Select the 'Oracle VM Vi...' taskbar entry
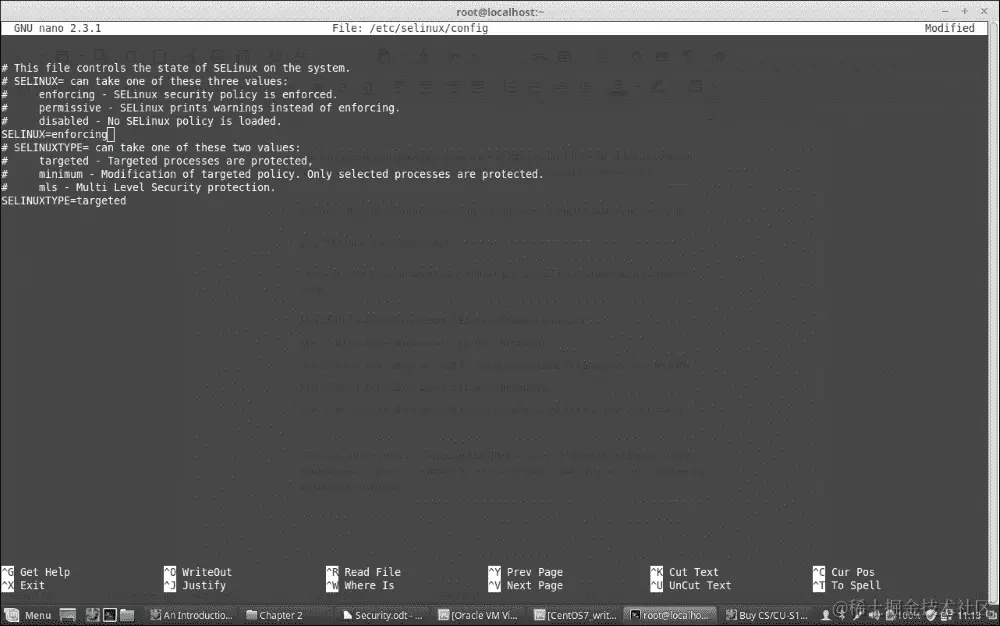 (477, 614)
